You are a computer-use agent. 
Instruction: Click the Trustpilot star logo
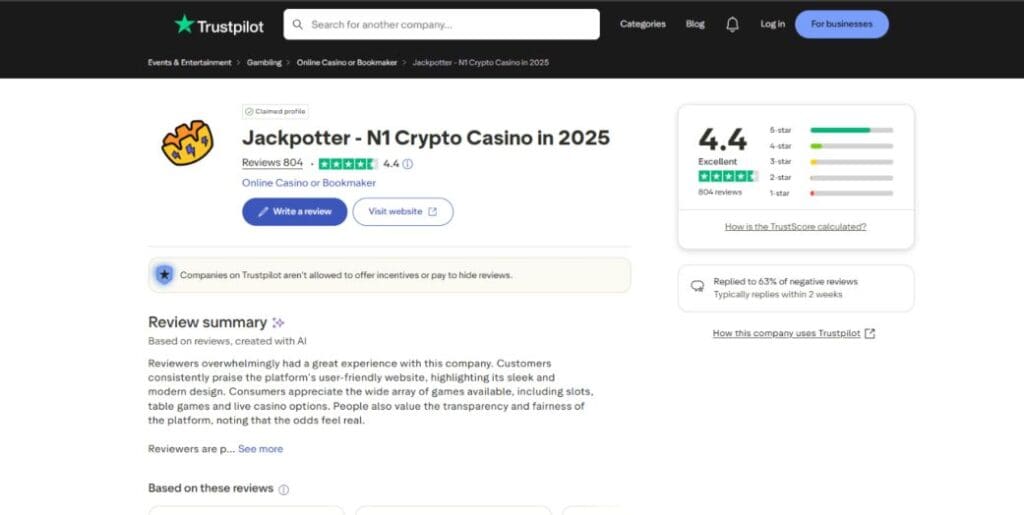[x=184, y=24]
